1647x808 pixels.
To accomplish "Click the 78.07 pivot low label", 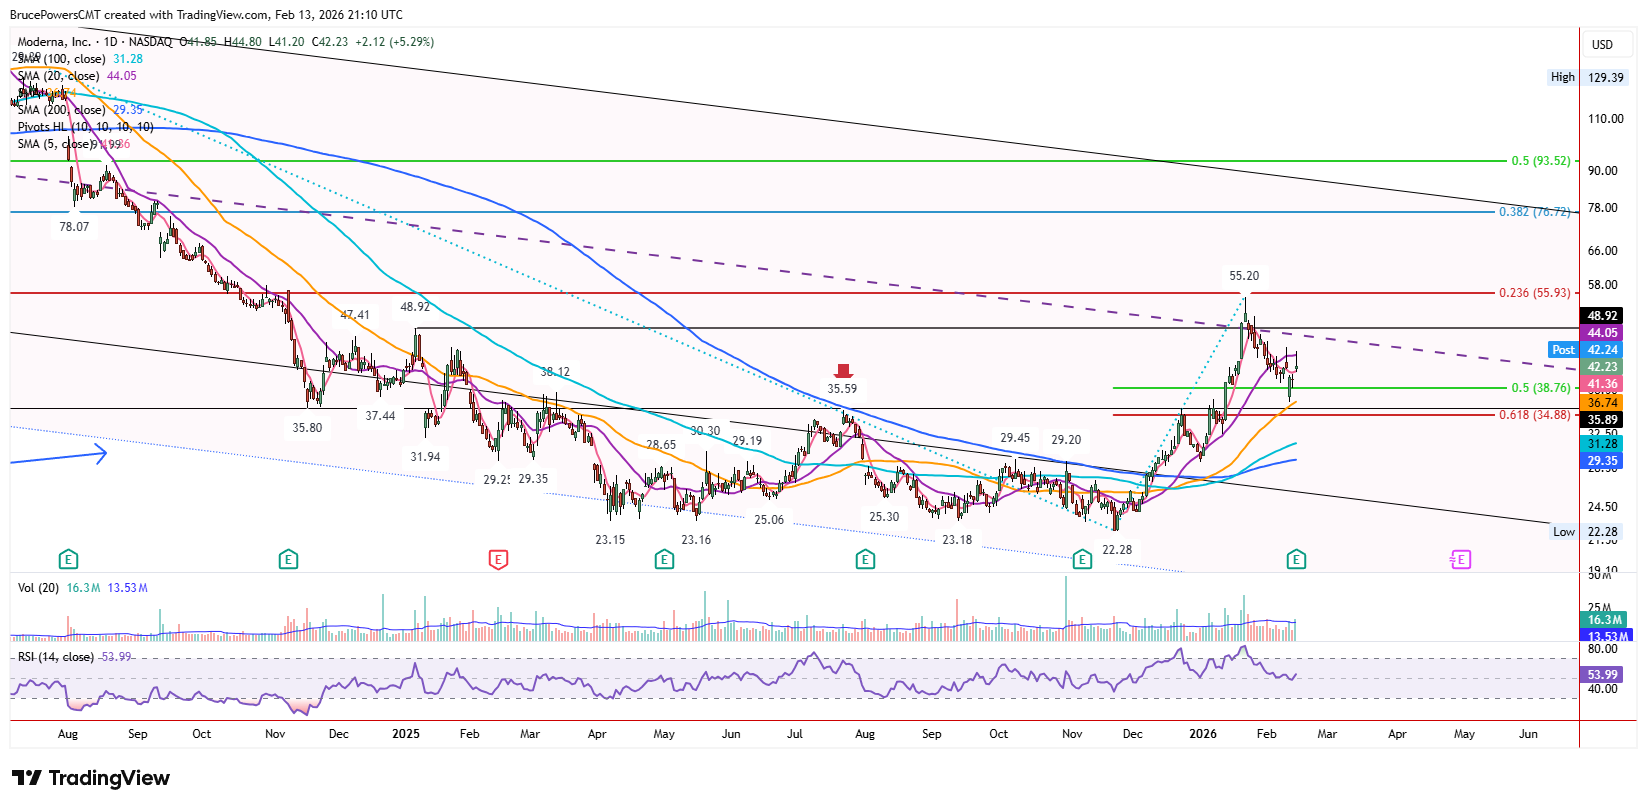I will pyautogui.click(x=74, y=227).
